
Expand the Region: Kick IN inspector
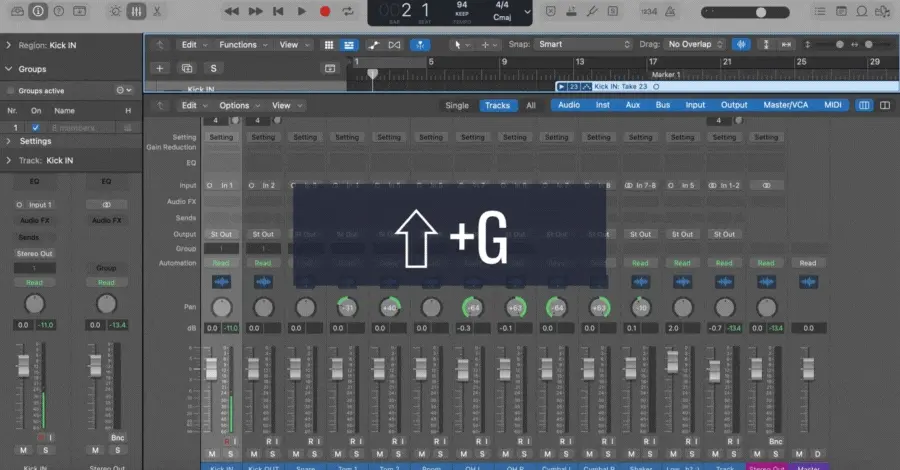[x=9, y=45]
